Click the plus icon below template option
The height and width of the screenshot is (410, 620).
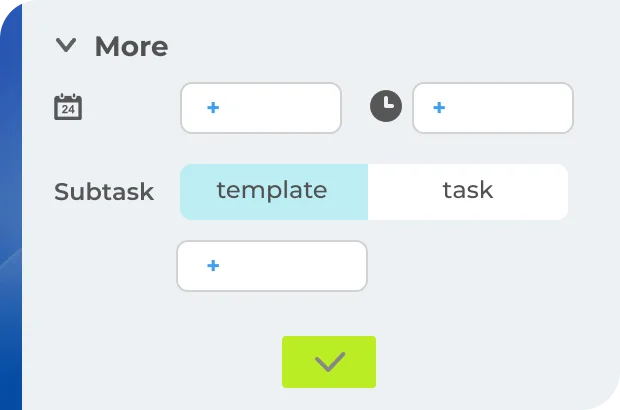coord(213,266)
